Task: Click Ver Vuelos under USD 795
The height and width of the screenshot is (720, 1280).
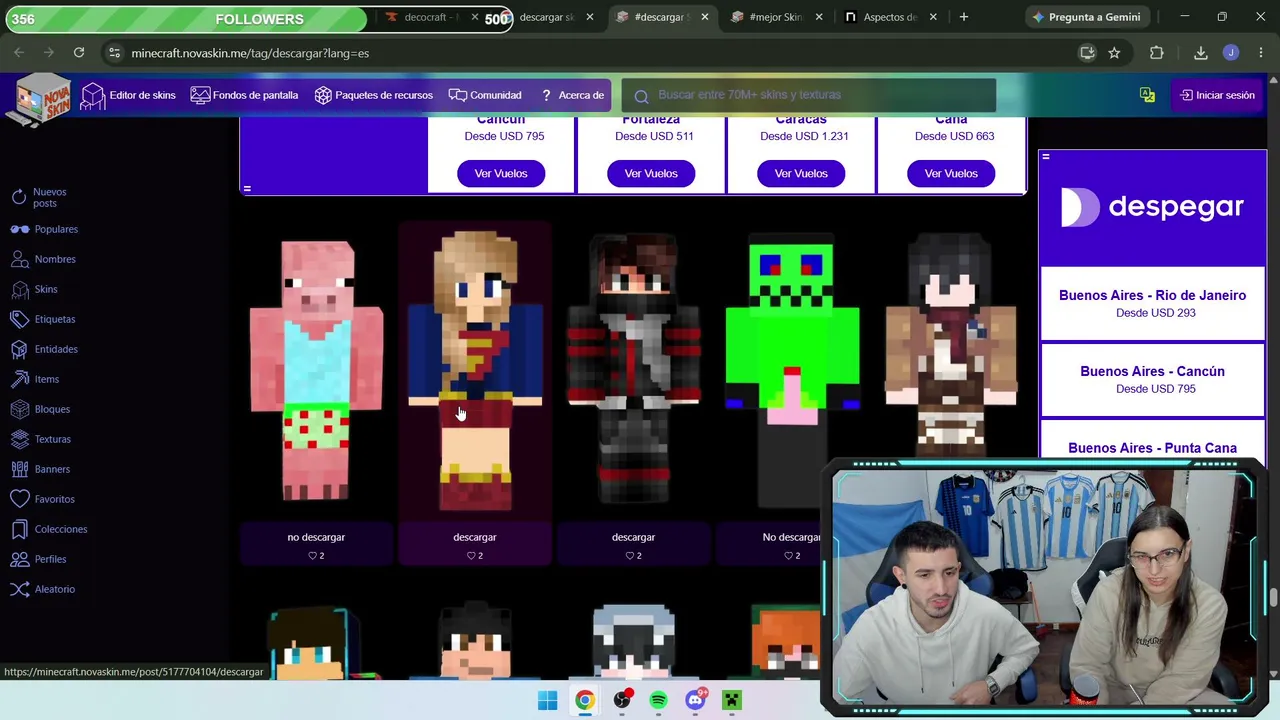Action: pyautogui.click(x=501, y=174)
